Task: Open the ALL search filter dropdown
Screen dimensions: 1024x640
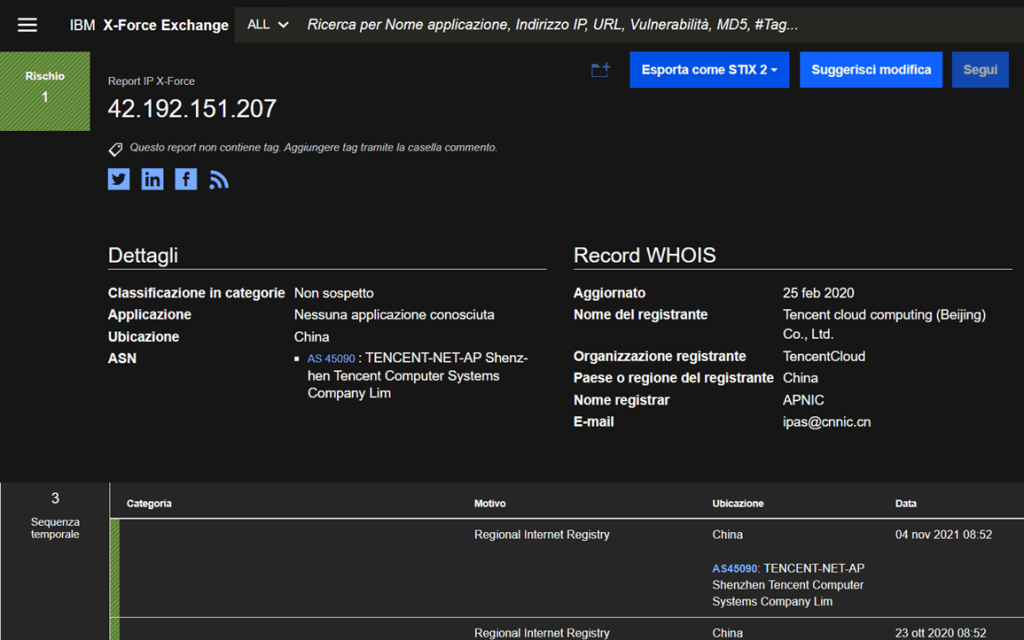Action: (267, 25)
